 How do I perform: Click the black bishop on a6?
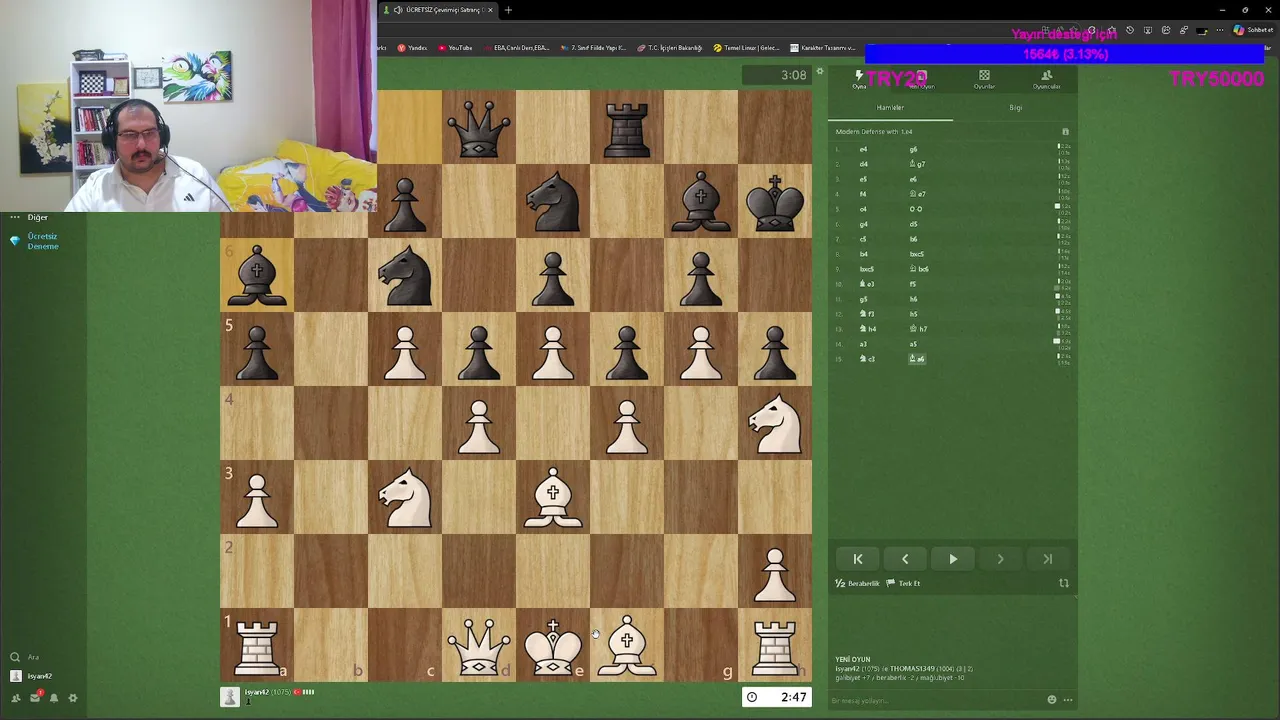257,275
